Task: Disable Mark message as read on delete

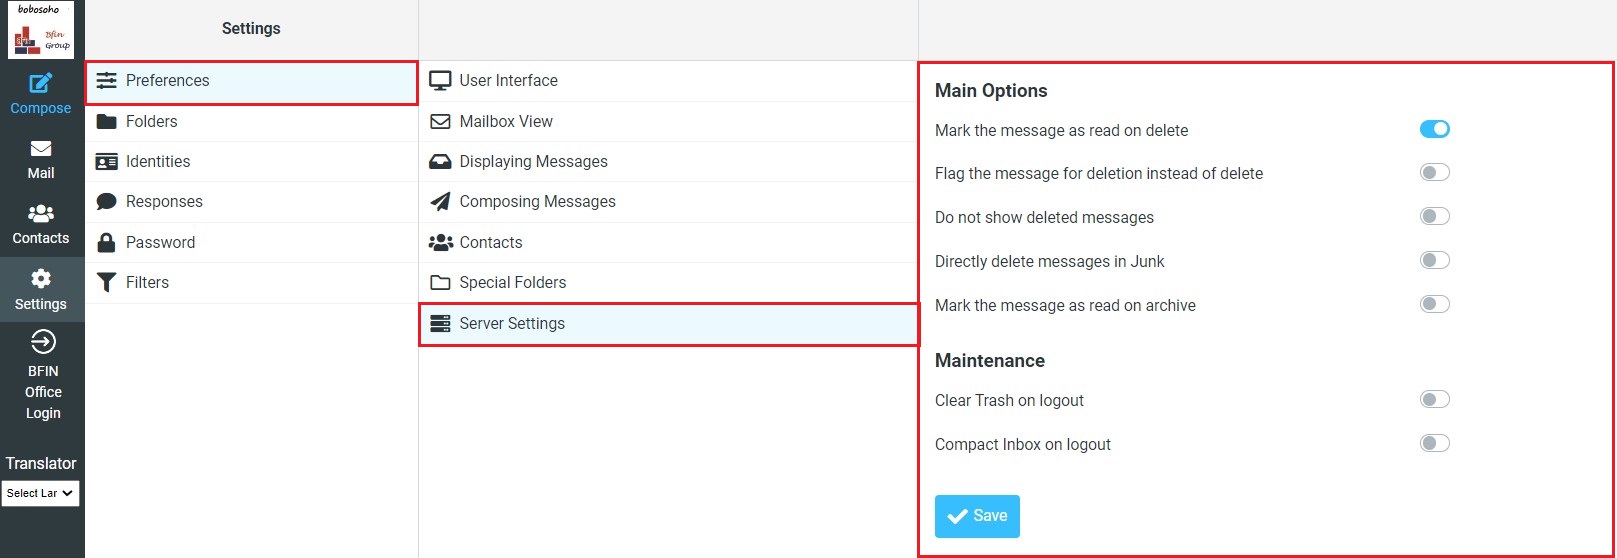Action: pos(1434,129)
